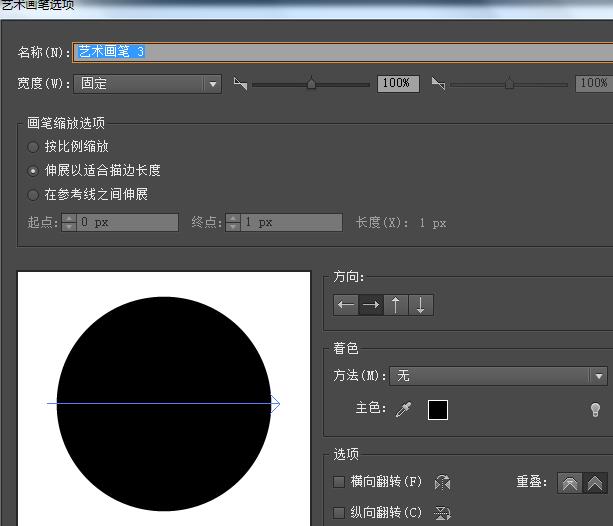Select the downward direction arrow button
Screen dimensions: 613x526
(x=421, y=305)
